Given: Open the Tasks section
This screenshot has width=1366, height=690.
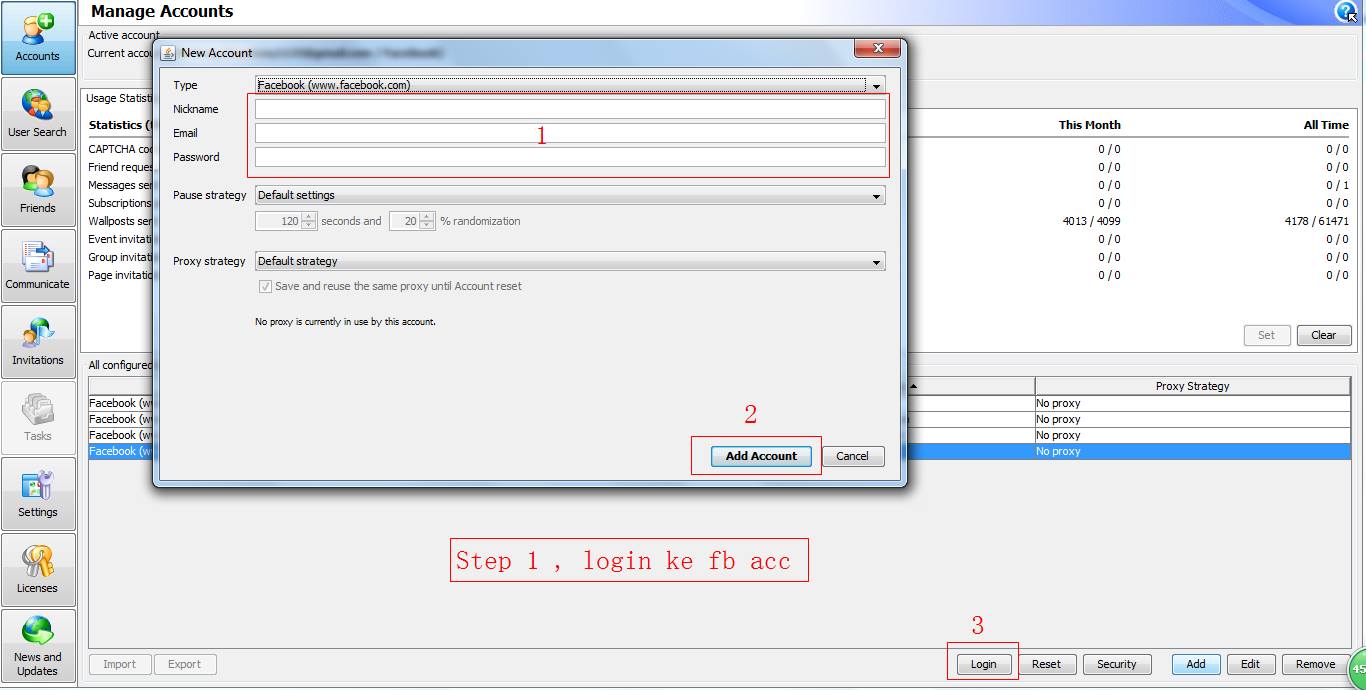Looking at the screenshot, I should click(38, 418).
